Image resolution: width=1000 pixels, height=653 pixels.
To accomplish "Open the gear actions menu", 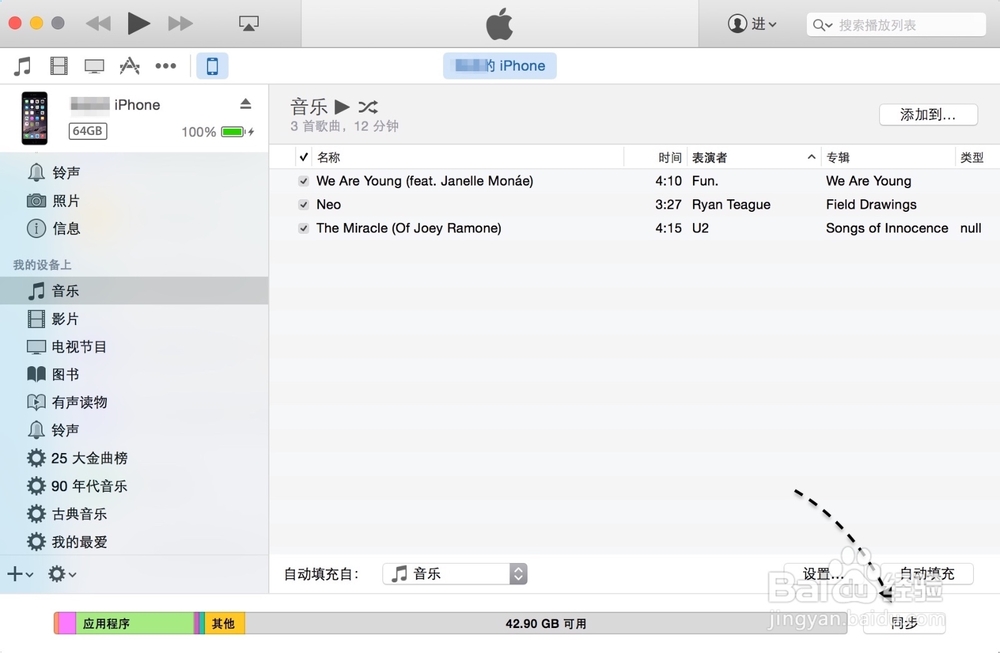I will point(62,575).
